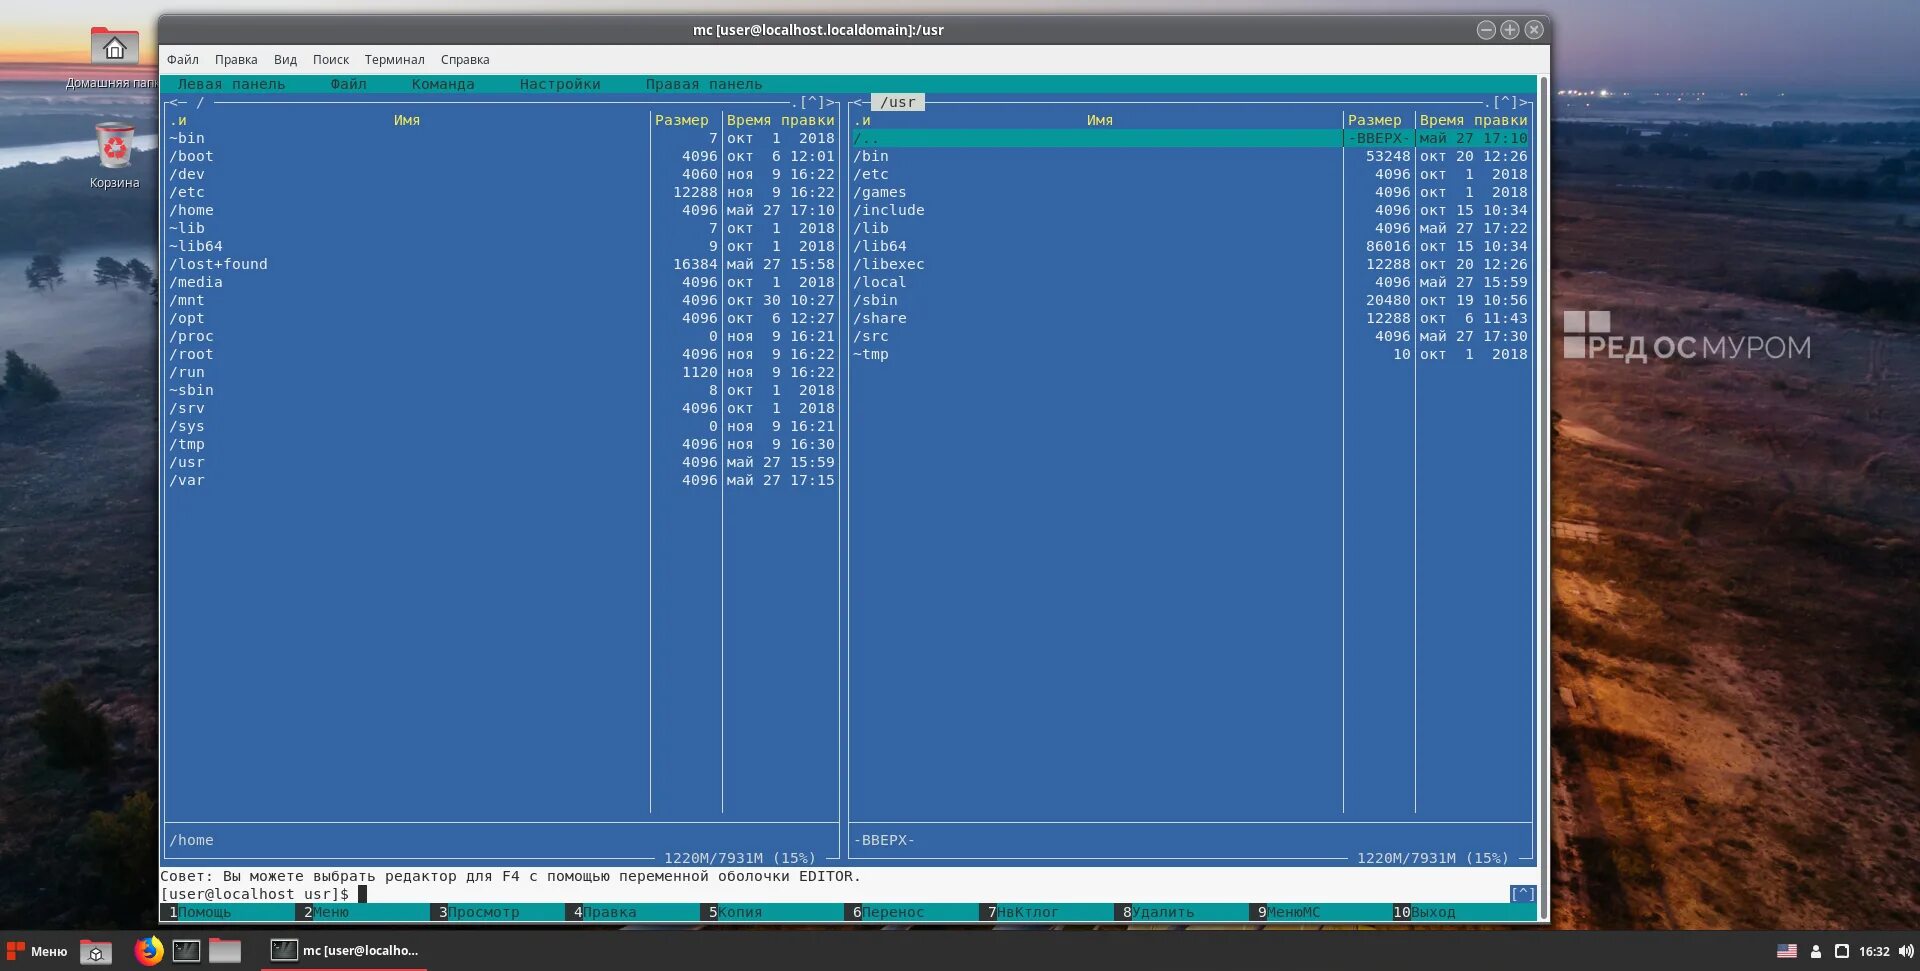Sort right panel by Имя column
Viewport: 1920px width, 971px height.
tap(1100, 120)
